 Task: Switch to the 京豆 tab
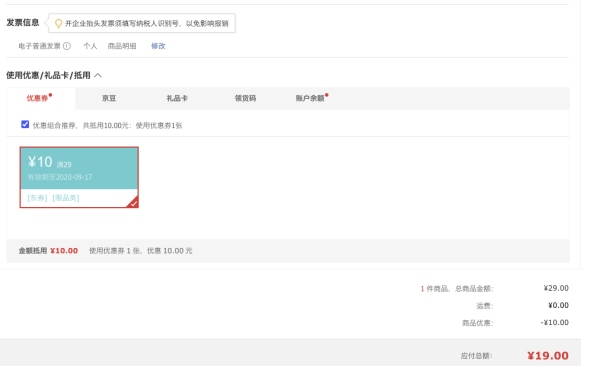click(109, 98)
